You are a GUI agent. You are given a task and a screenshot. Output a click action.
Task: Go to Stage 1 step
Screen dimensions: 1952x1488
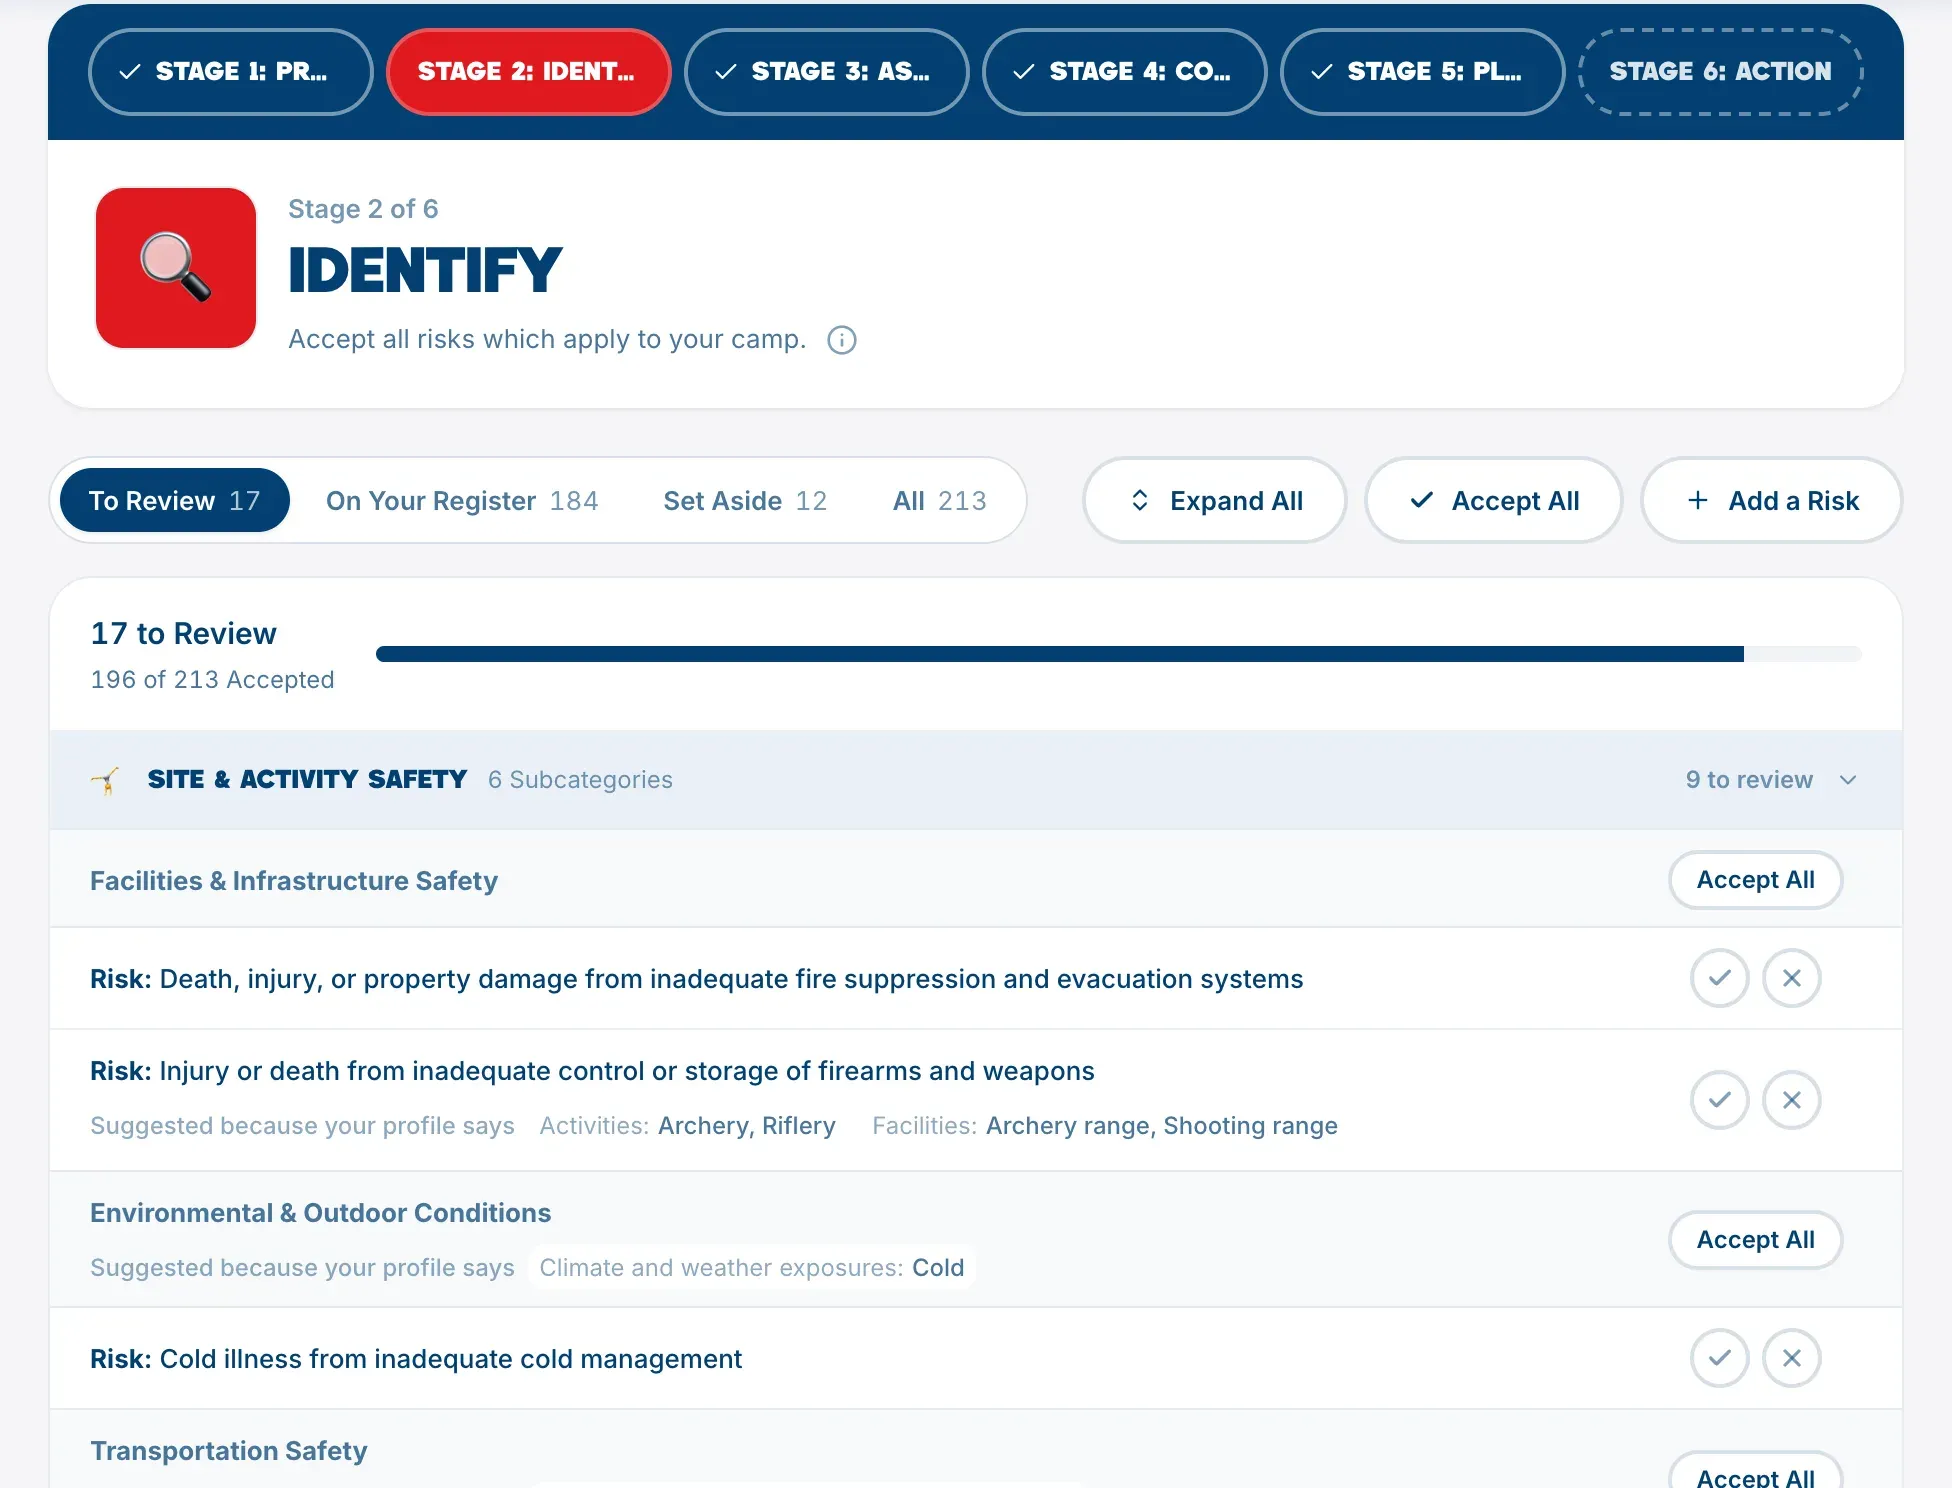pos(231,72)
